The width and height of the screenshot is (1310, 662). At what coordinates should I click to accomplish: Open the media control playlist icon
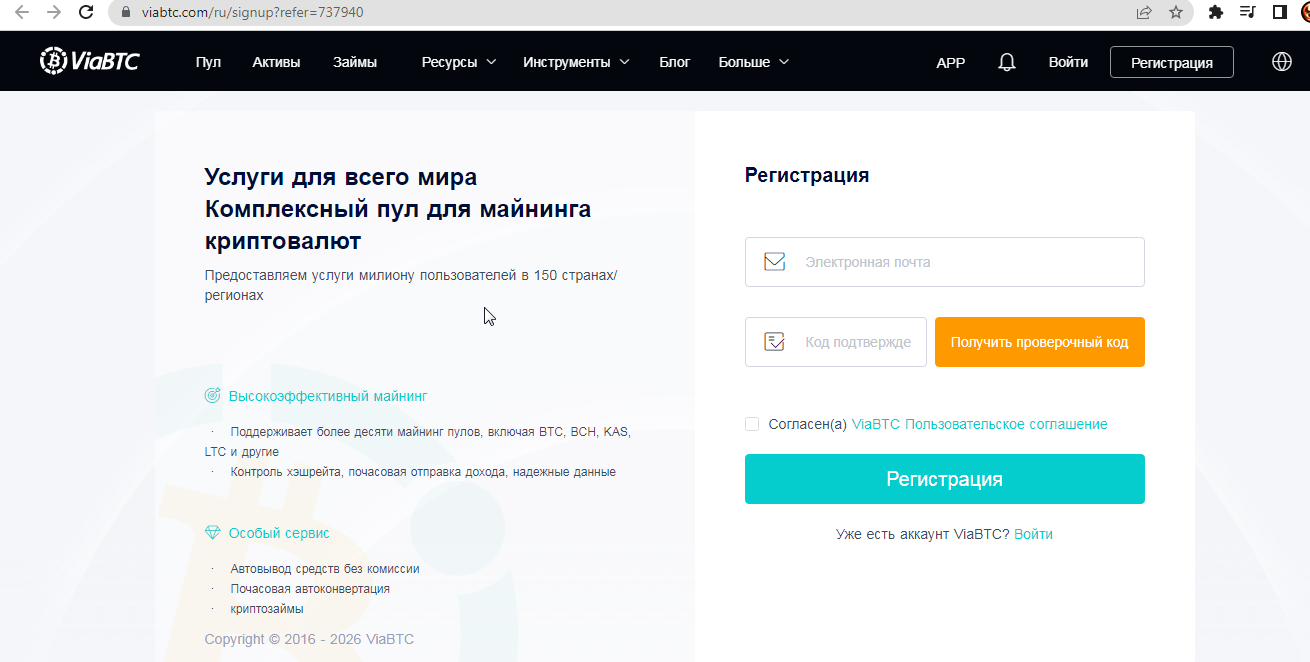(1247, 13)
